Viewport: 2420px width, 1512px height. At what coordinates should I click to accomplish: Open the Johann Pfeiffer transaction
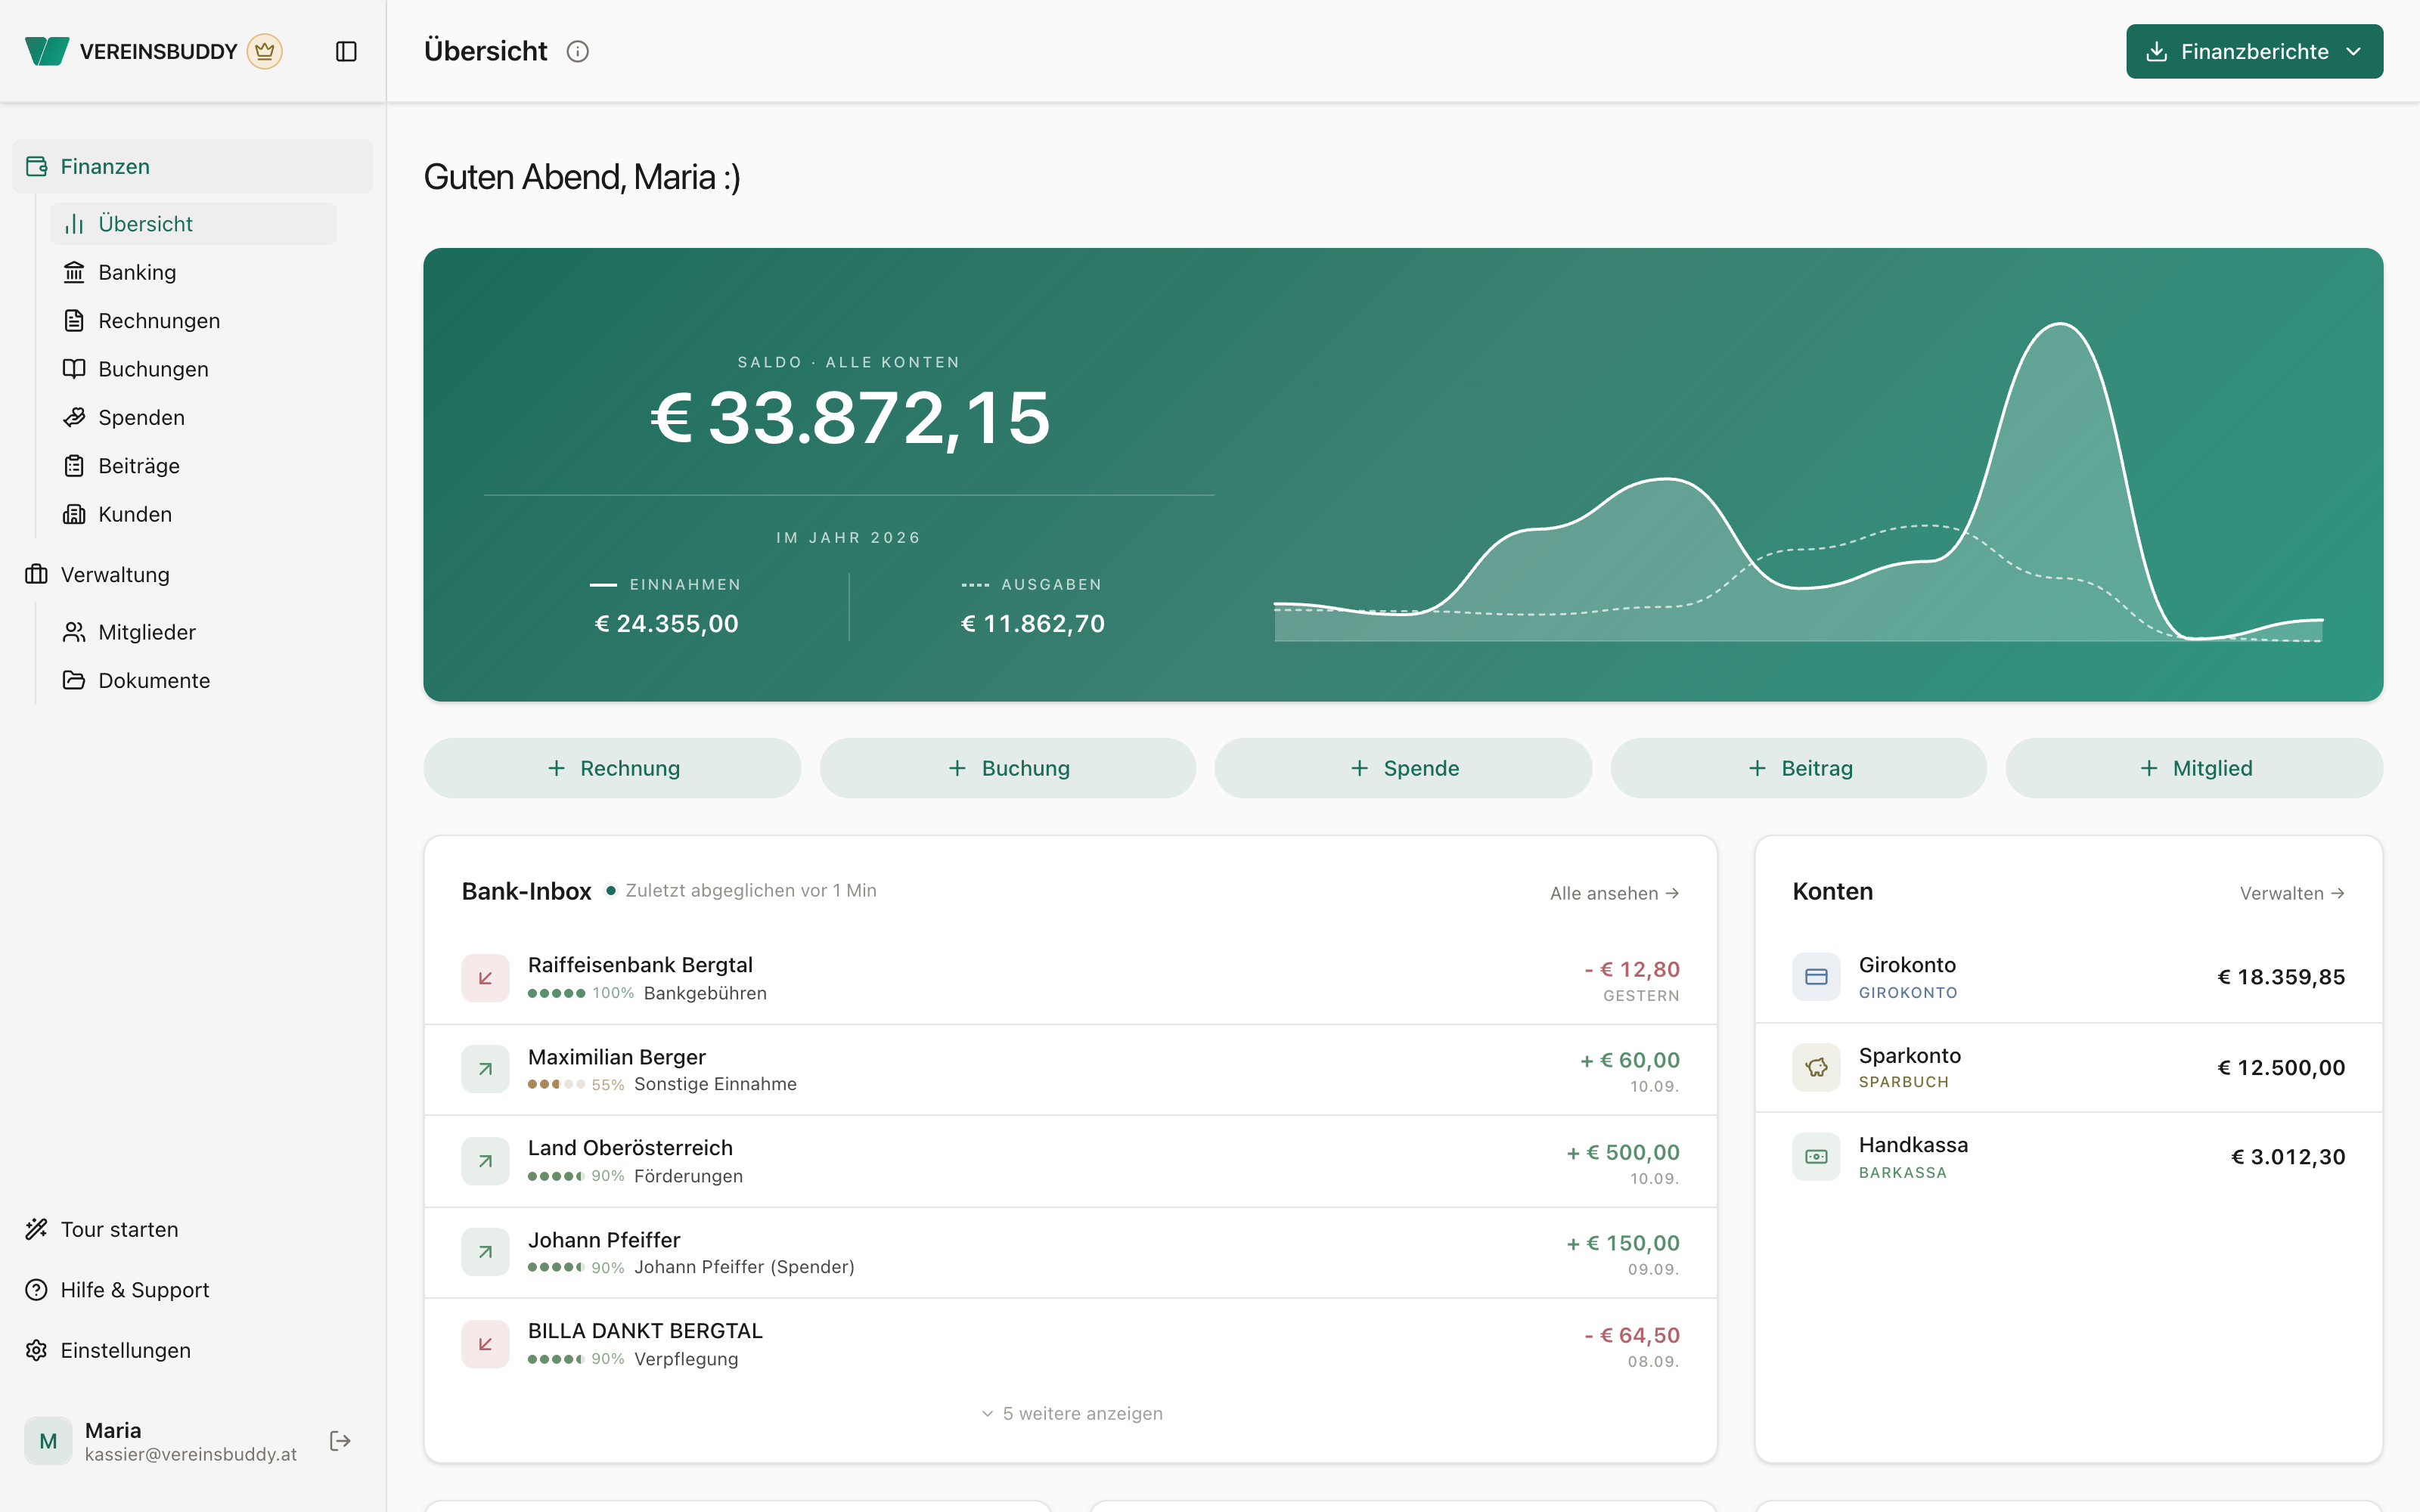click(x=1070, y=1253)
